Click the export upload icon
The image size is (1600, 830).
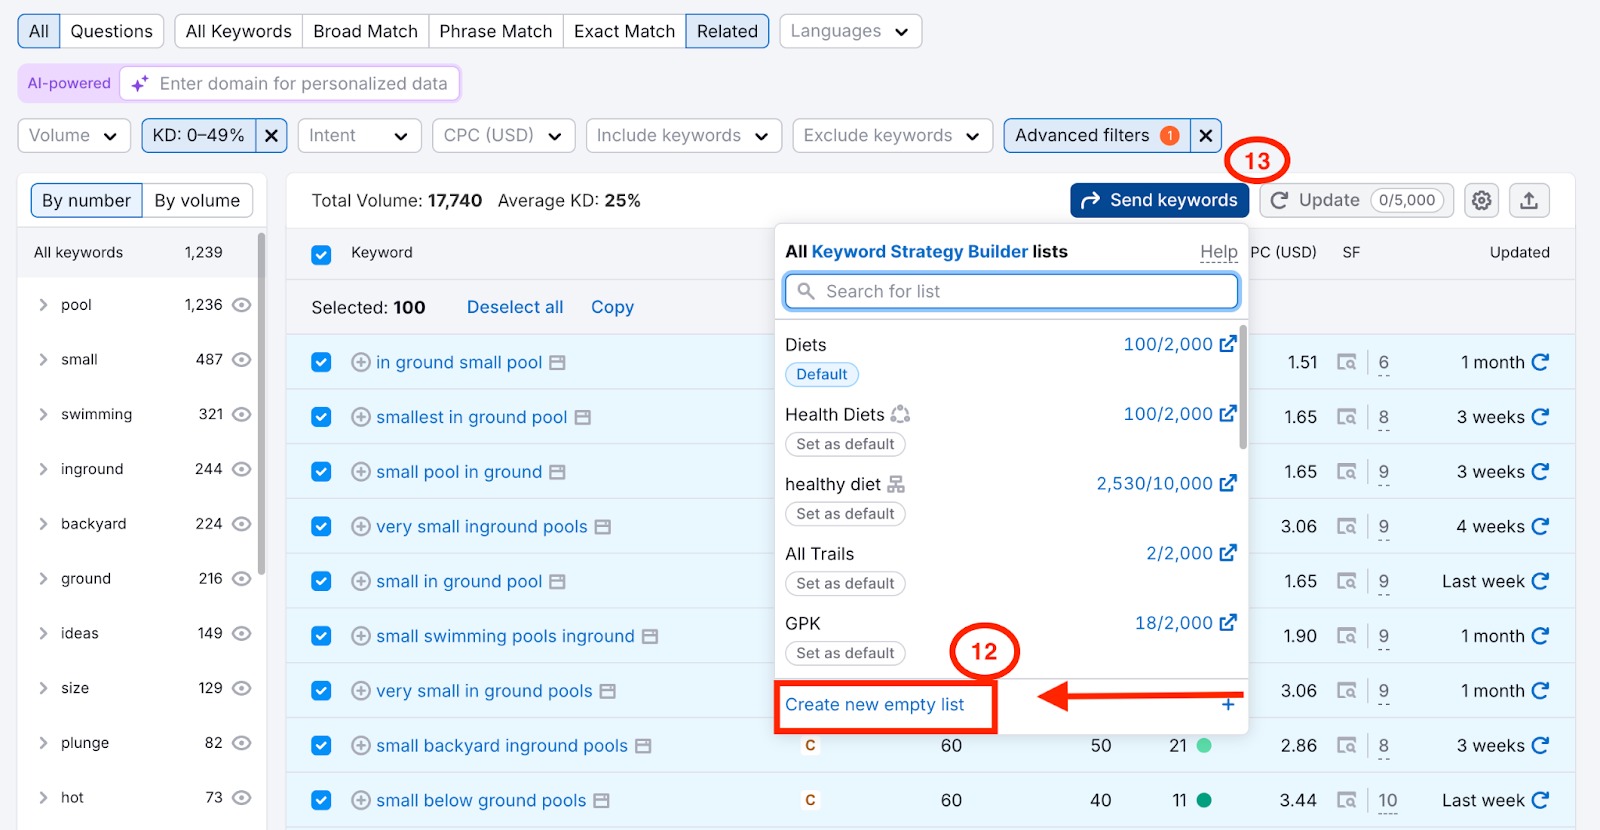click(x=1529, y=200)
